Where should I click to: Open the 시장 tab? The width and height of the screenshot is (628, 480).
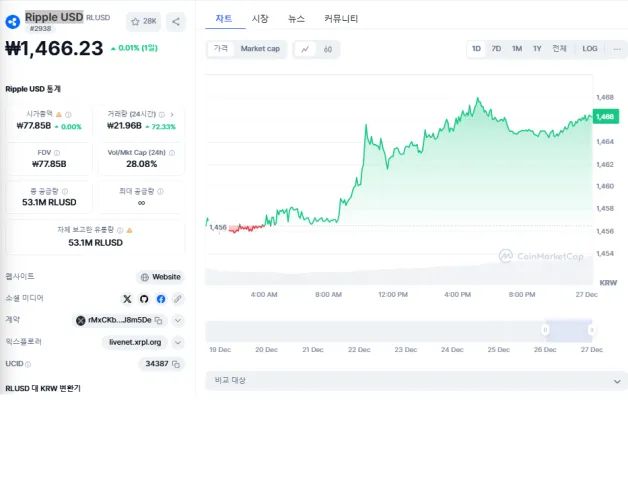click(260, 19)
